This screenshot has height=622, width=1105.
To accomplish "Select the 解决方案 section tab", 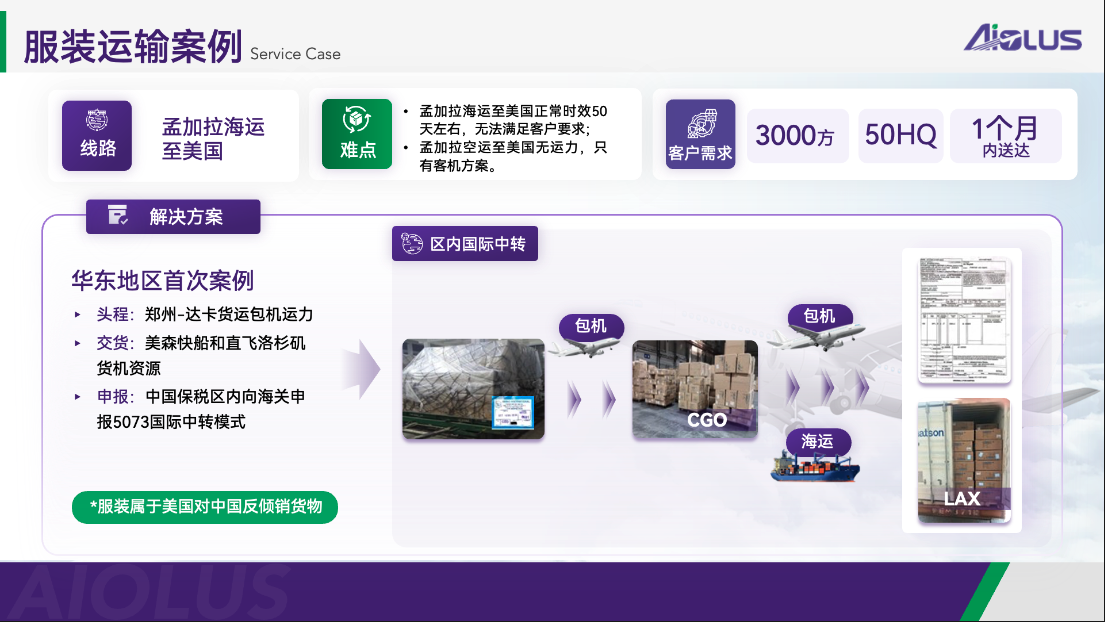I will pos(173,216).
